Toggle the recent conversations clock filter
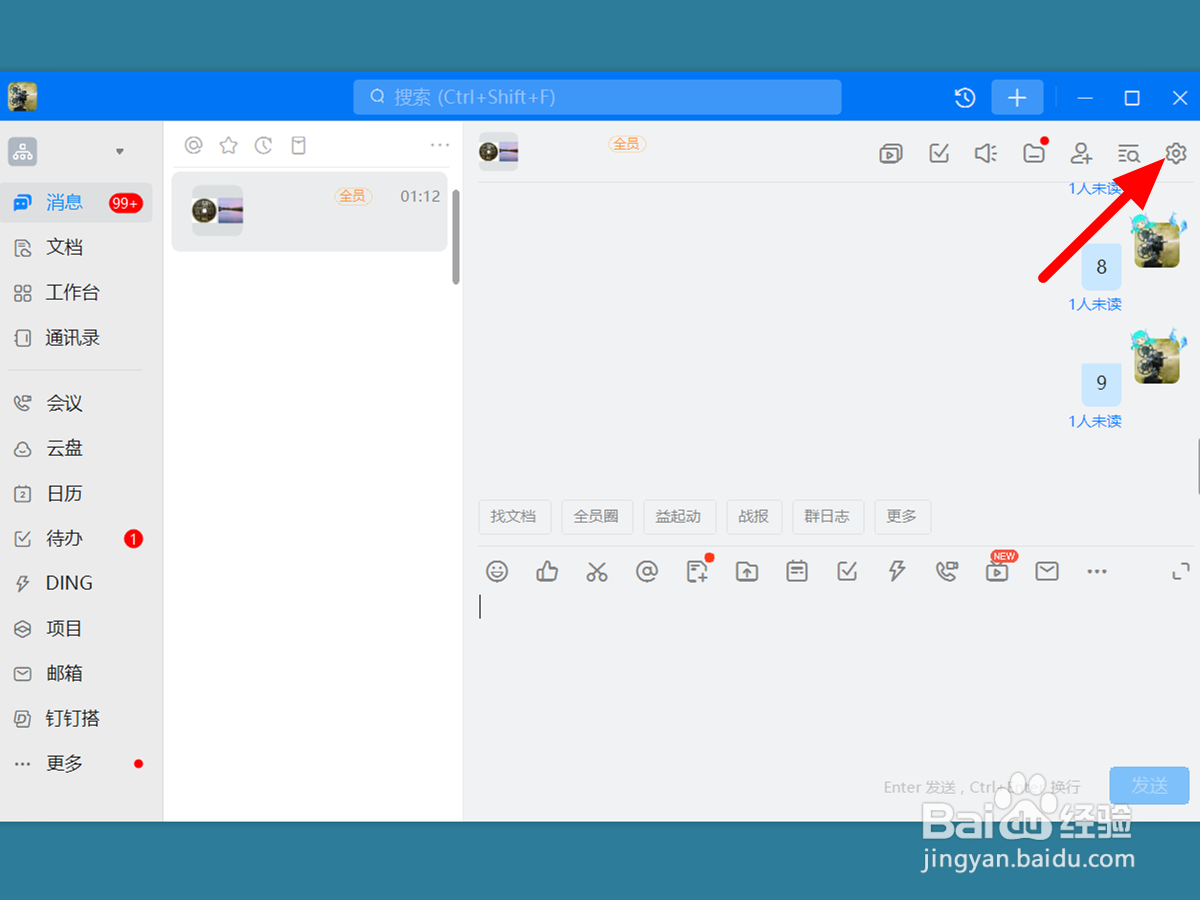The height and width of the screenshot is (900, 1200). click(264, 144)
